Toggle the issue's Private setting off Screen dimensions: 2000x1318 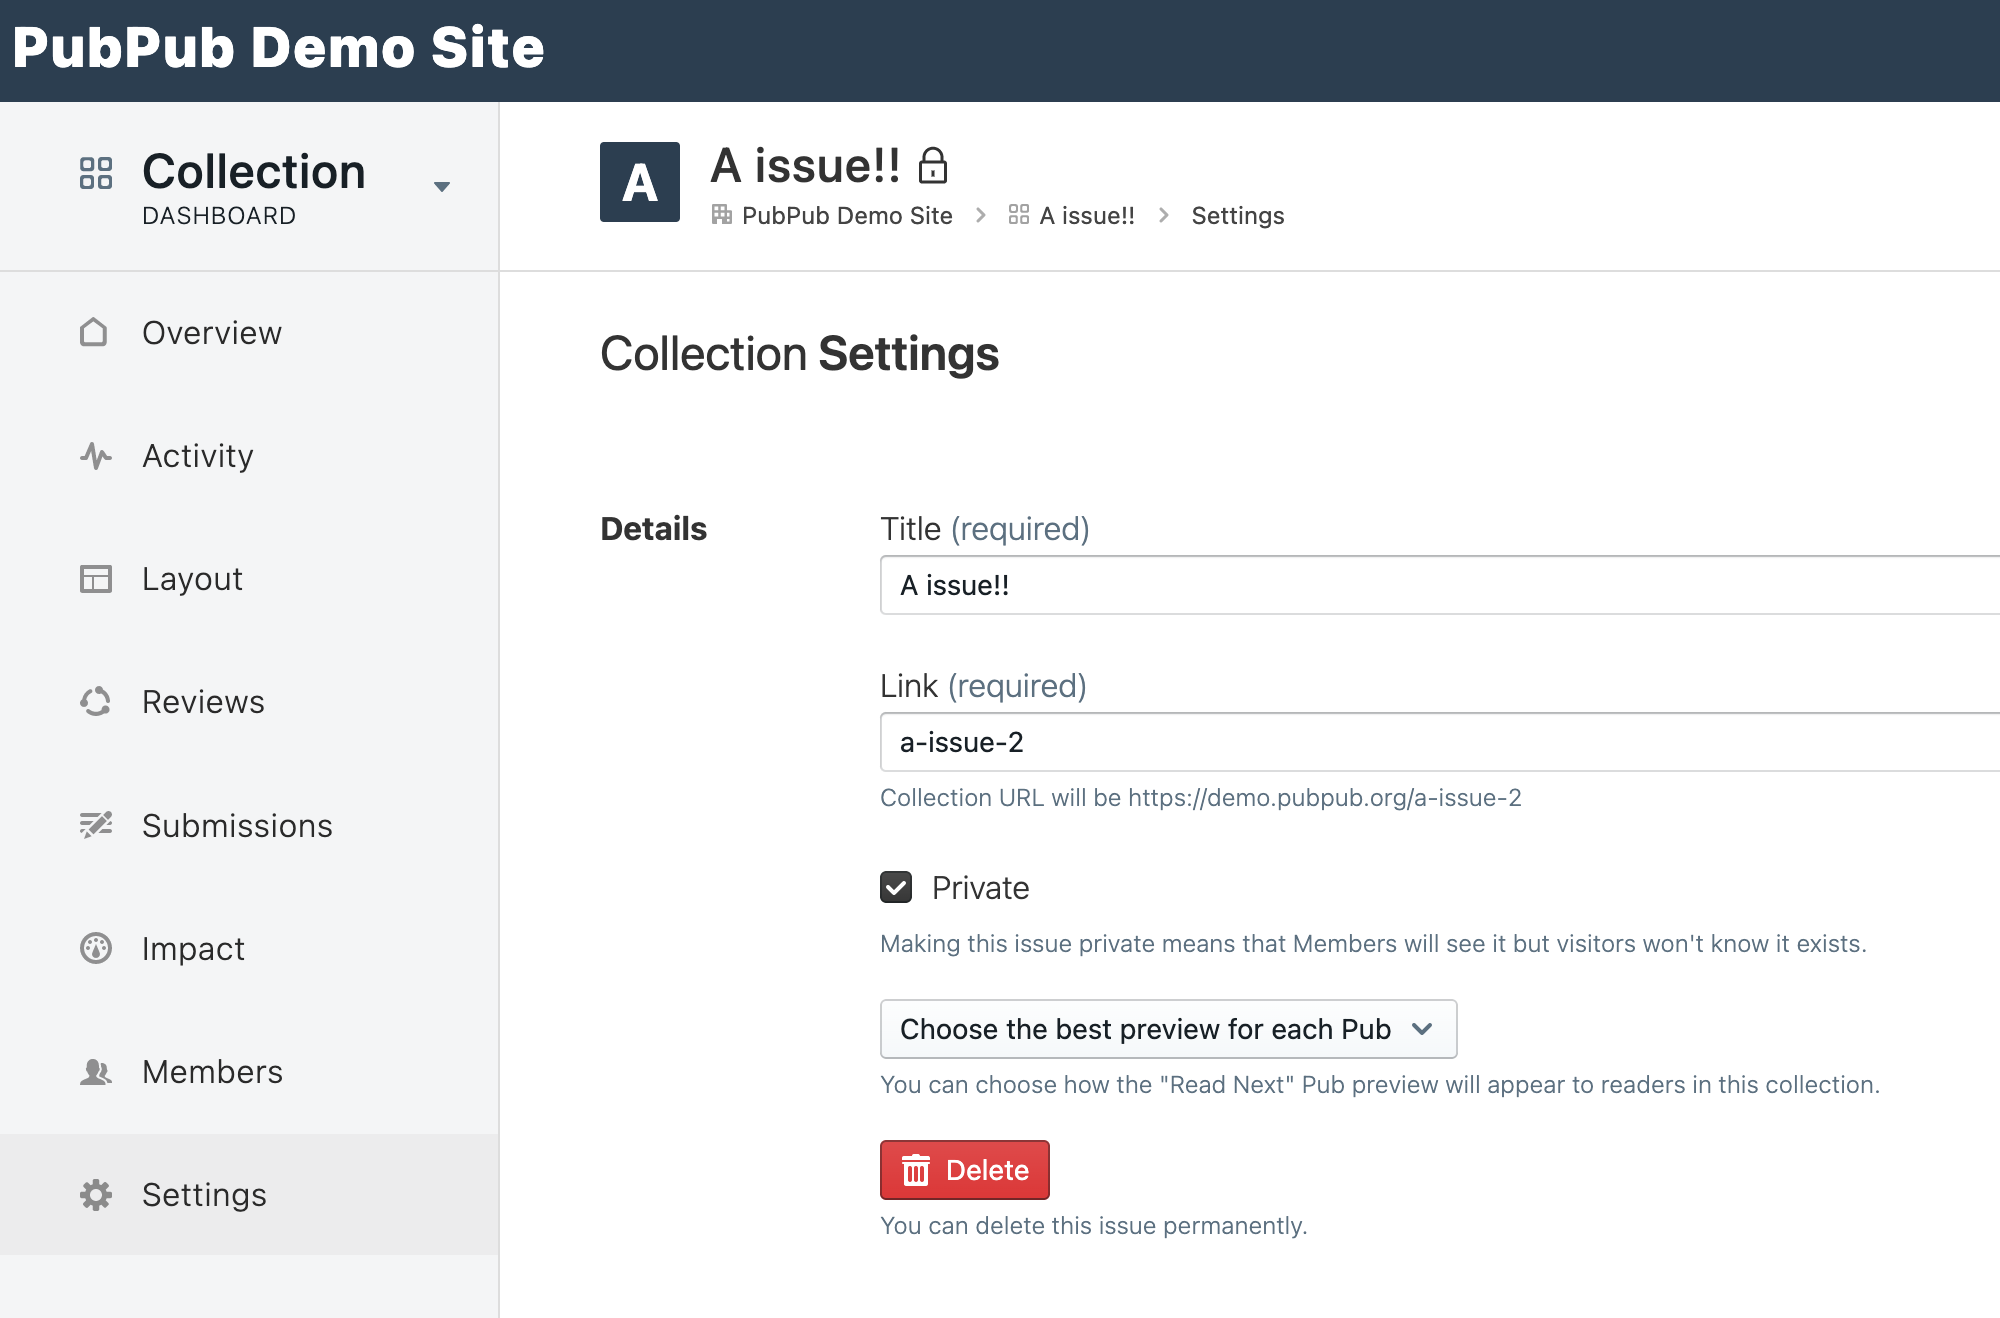coord(896,886)
